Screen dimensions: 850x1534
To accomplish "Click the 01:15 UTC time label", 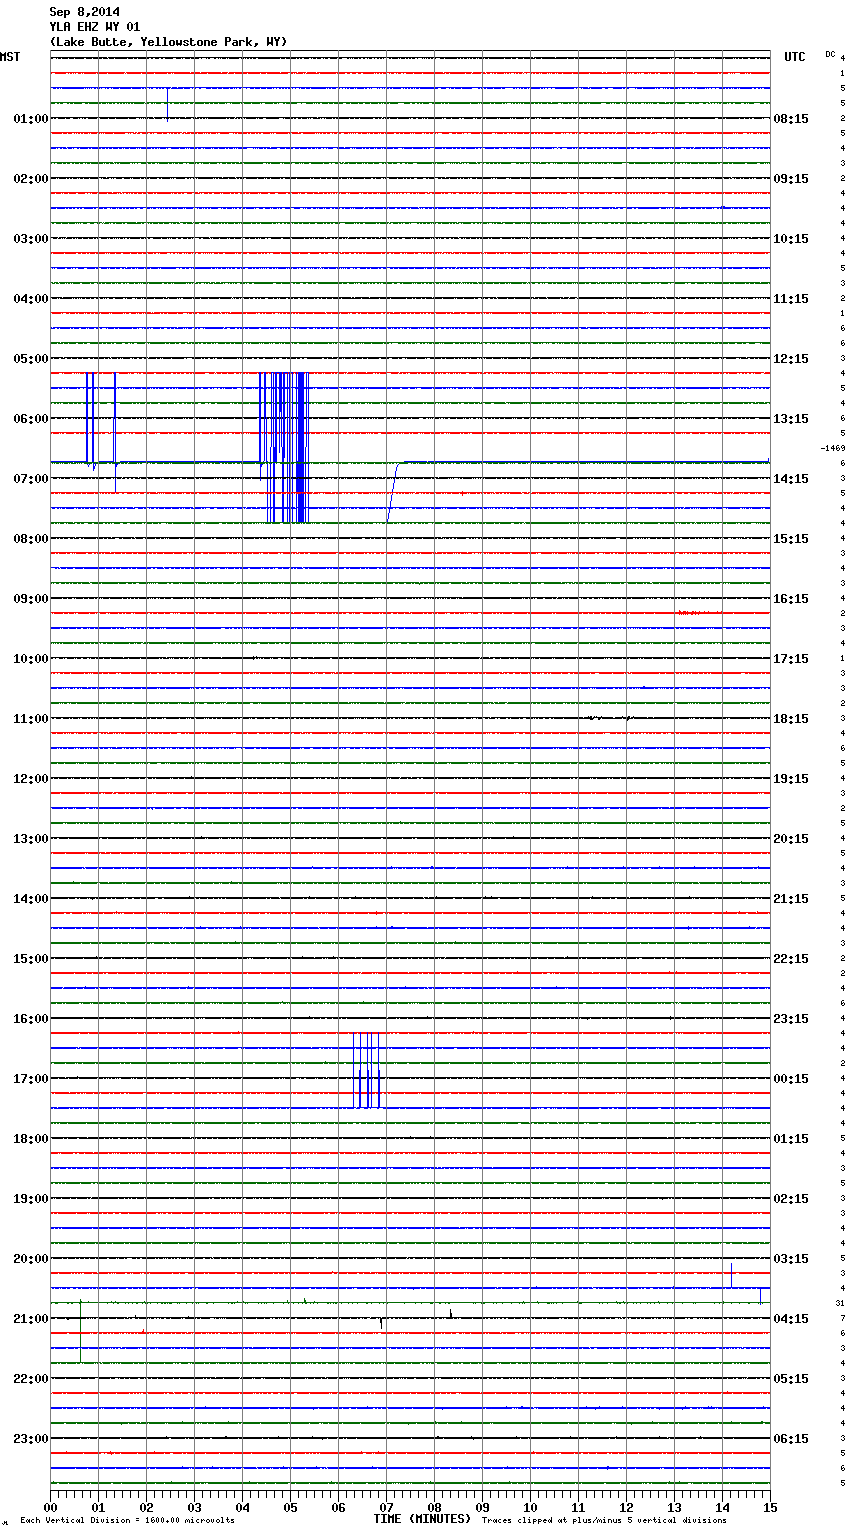I will [791, 1139].
